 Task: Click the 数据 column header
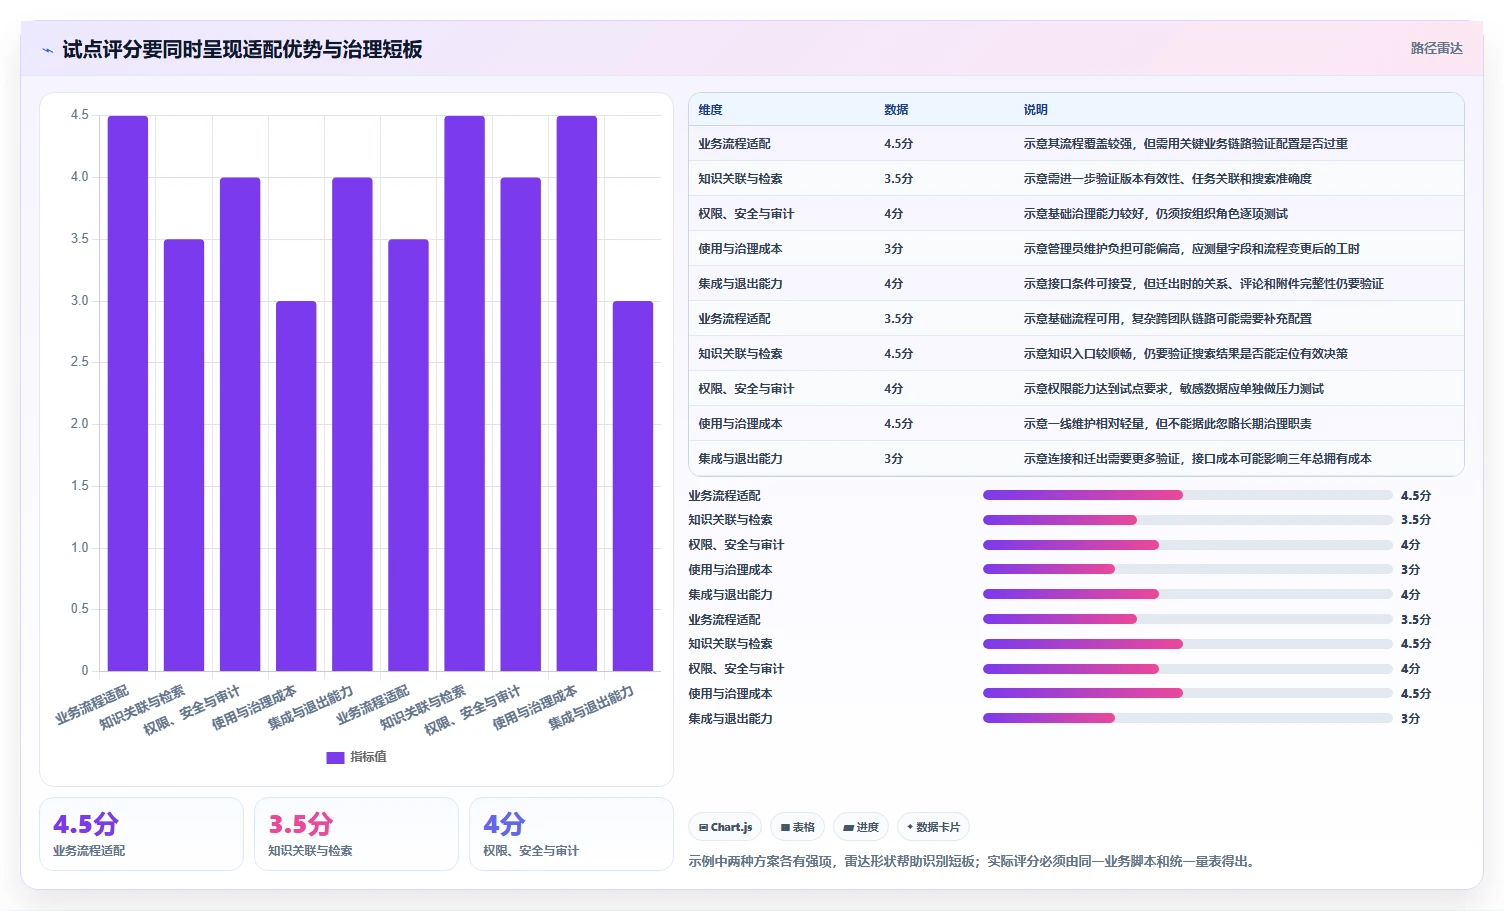896,110
